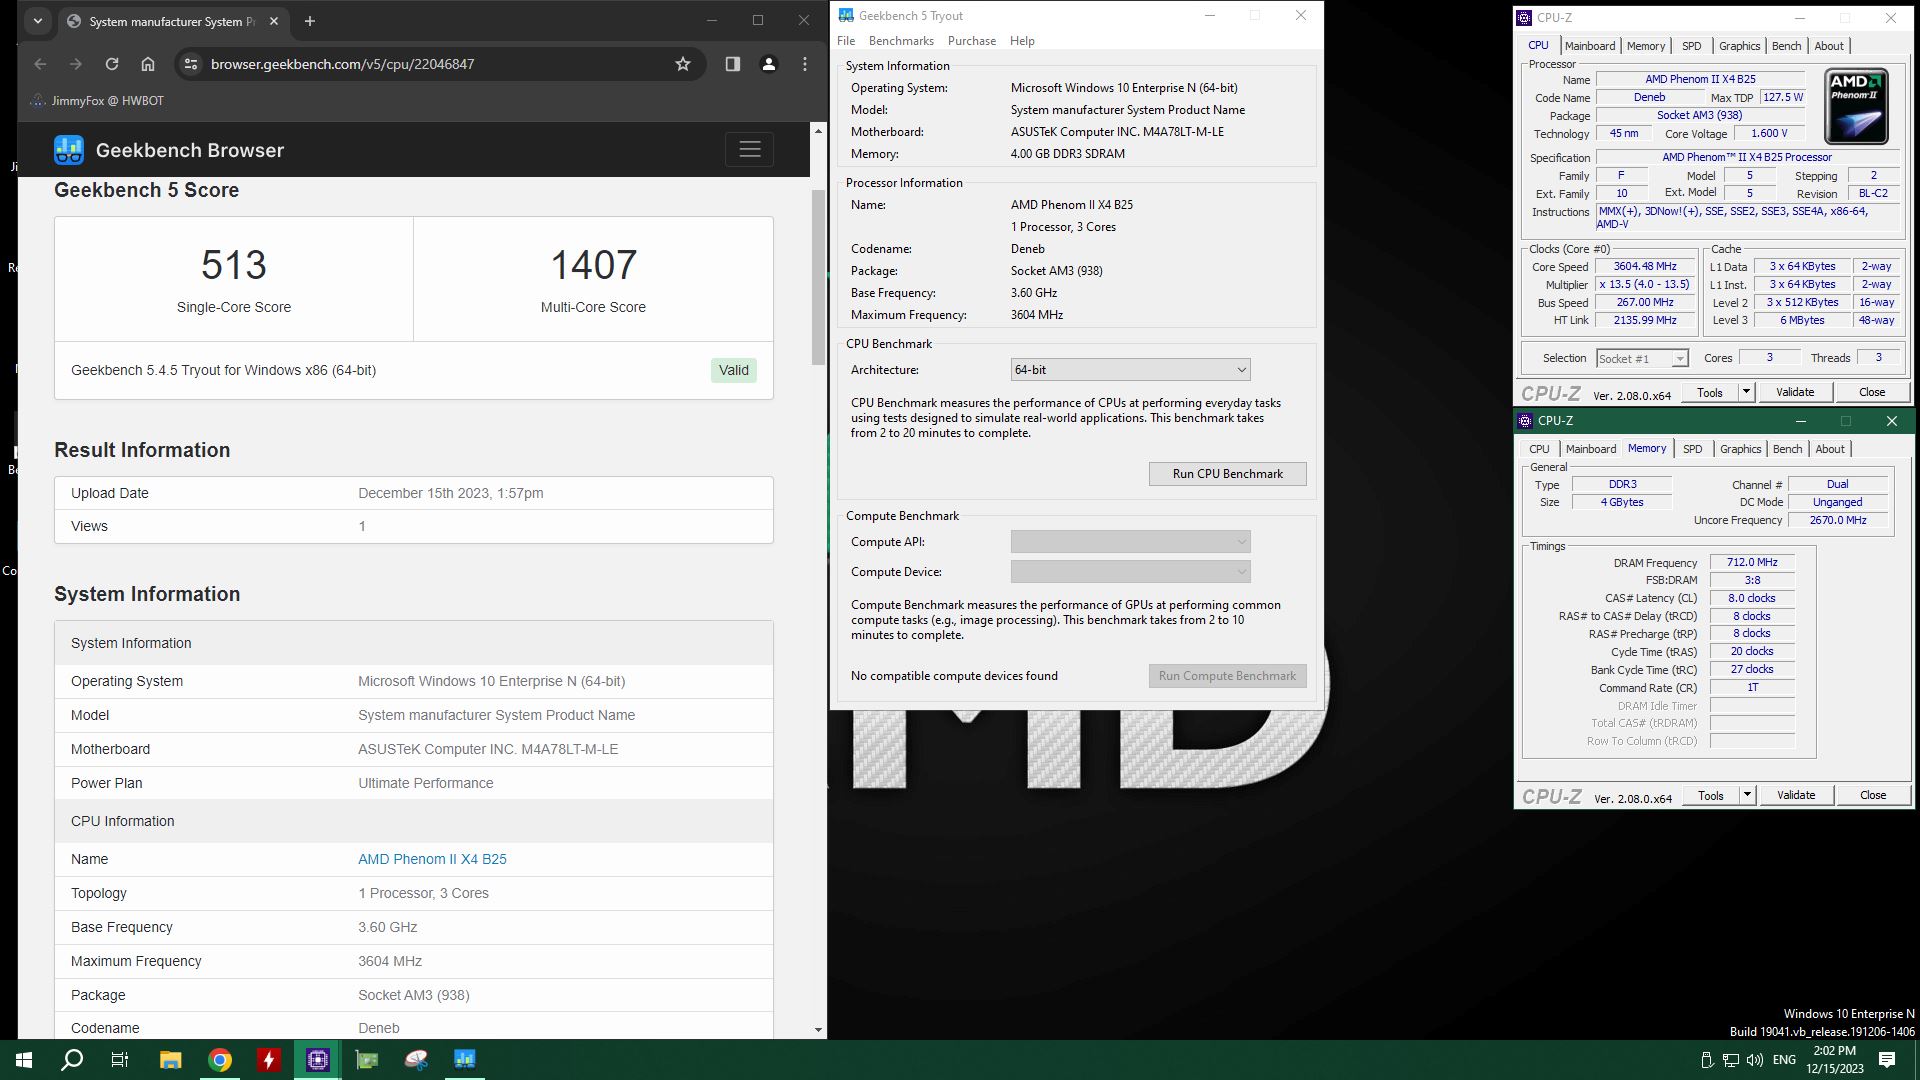Open Task View on the taskbar
The width and height of the screenshot is (1920, 1080).
pos(120,1059)
